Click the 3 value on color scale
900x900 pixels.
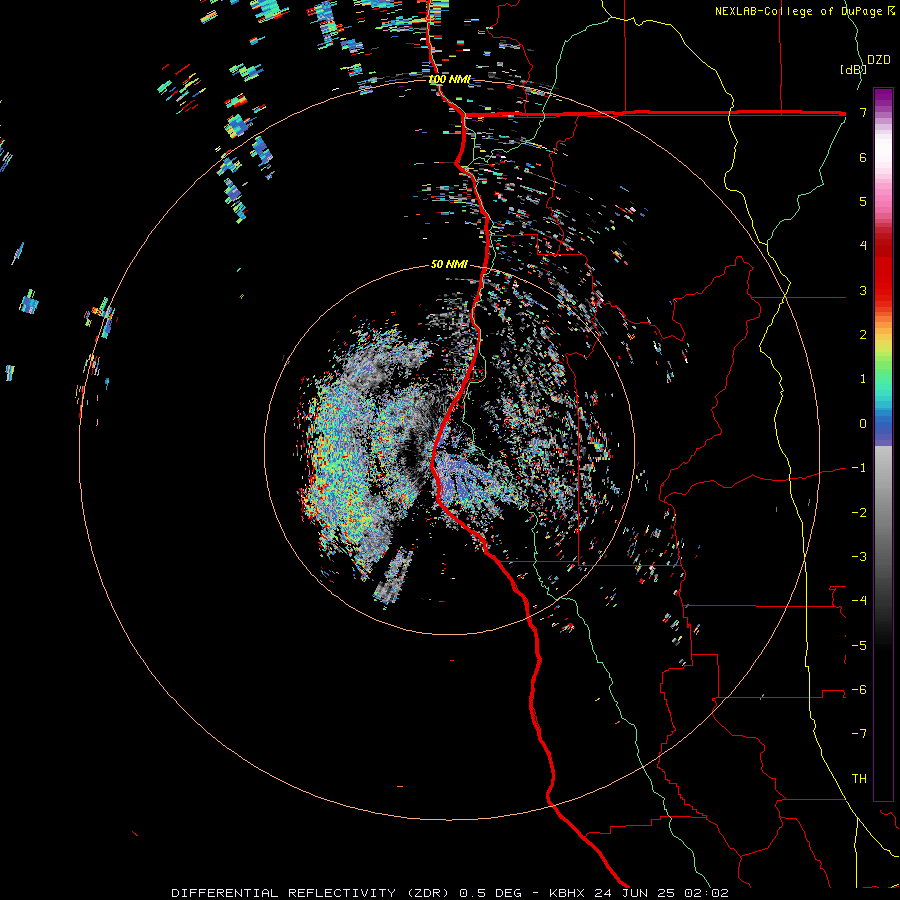(863, 290)
